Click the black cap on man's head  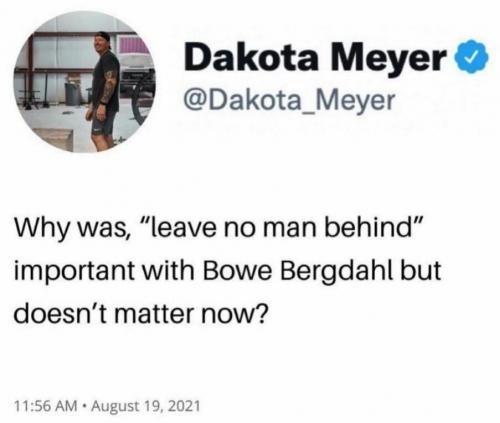(103, 36)
